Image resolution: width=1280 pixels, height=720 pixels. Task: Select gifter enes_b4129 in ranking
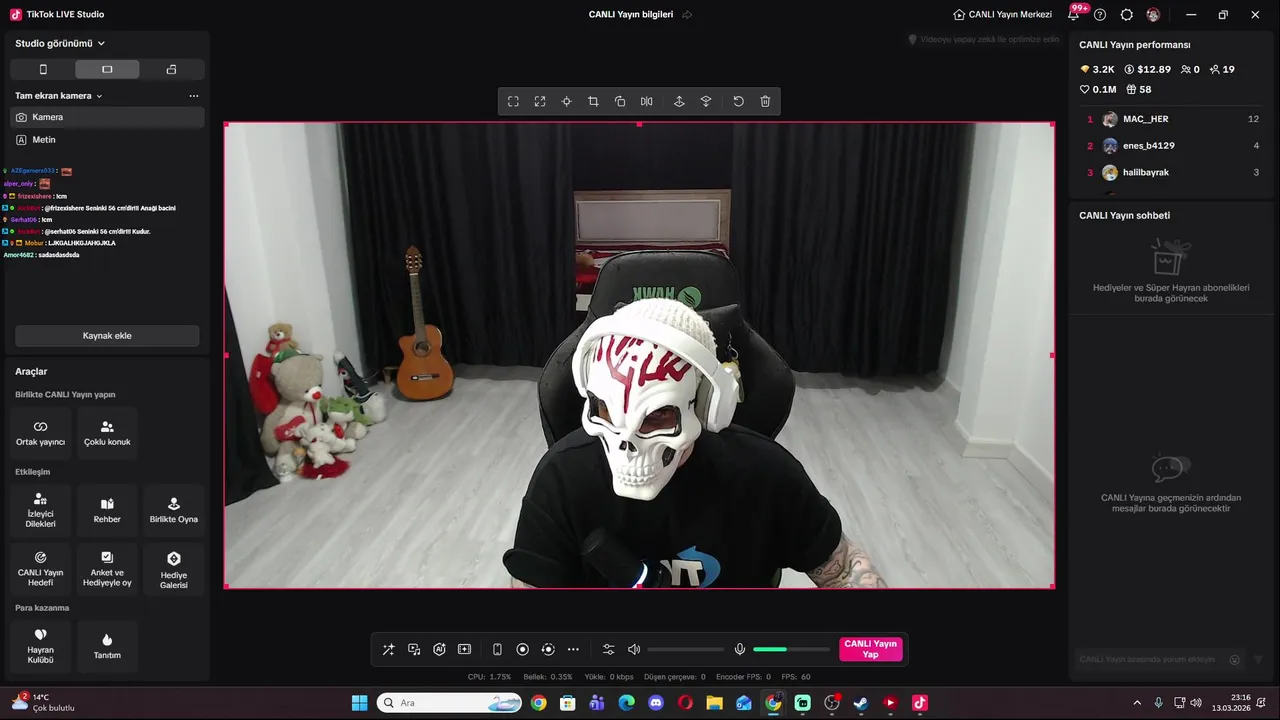1173,146
